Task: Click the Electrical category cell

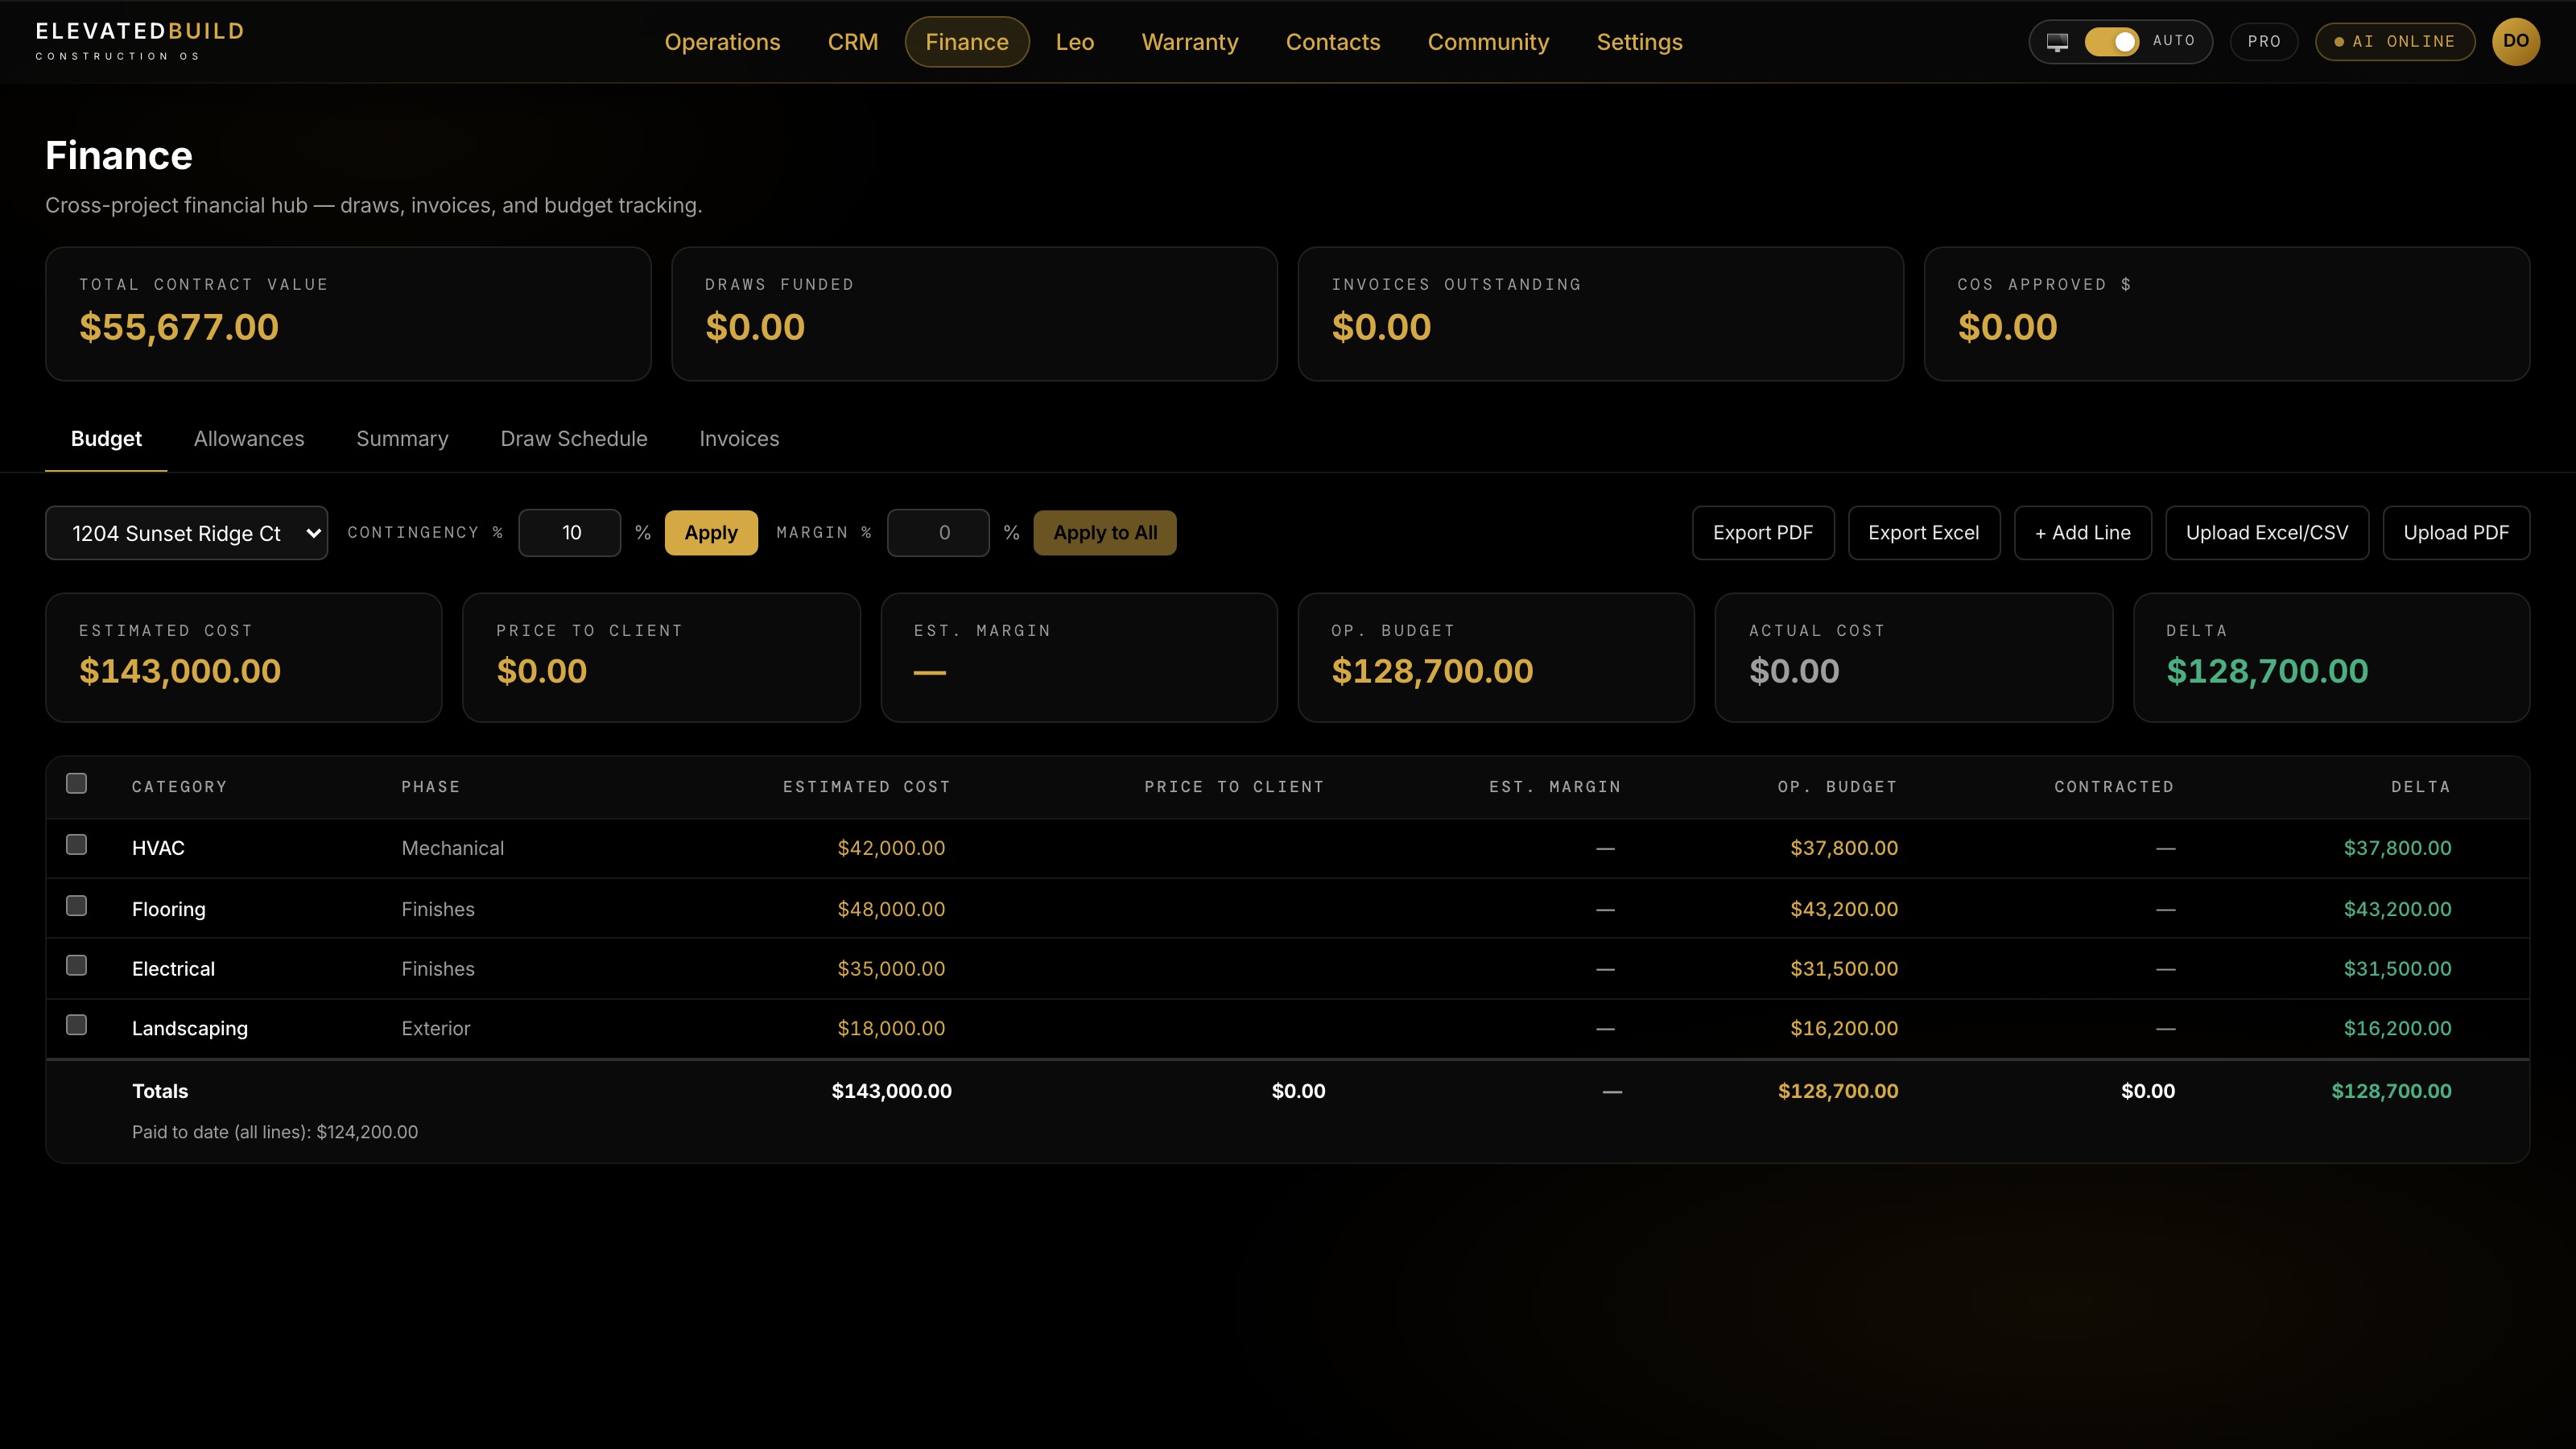Action: 173,969
